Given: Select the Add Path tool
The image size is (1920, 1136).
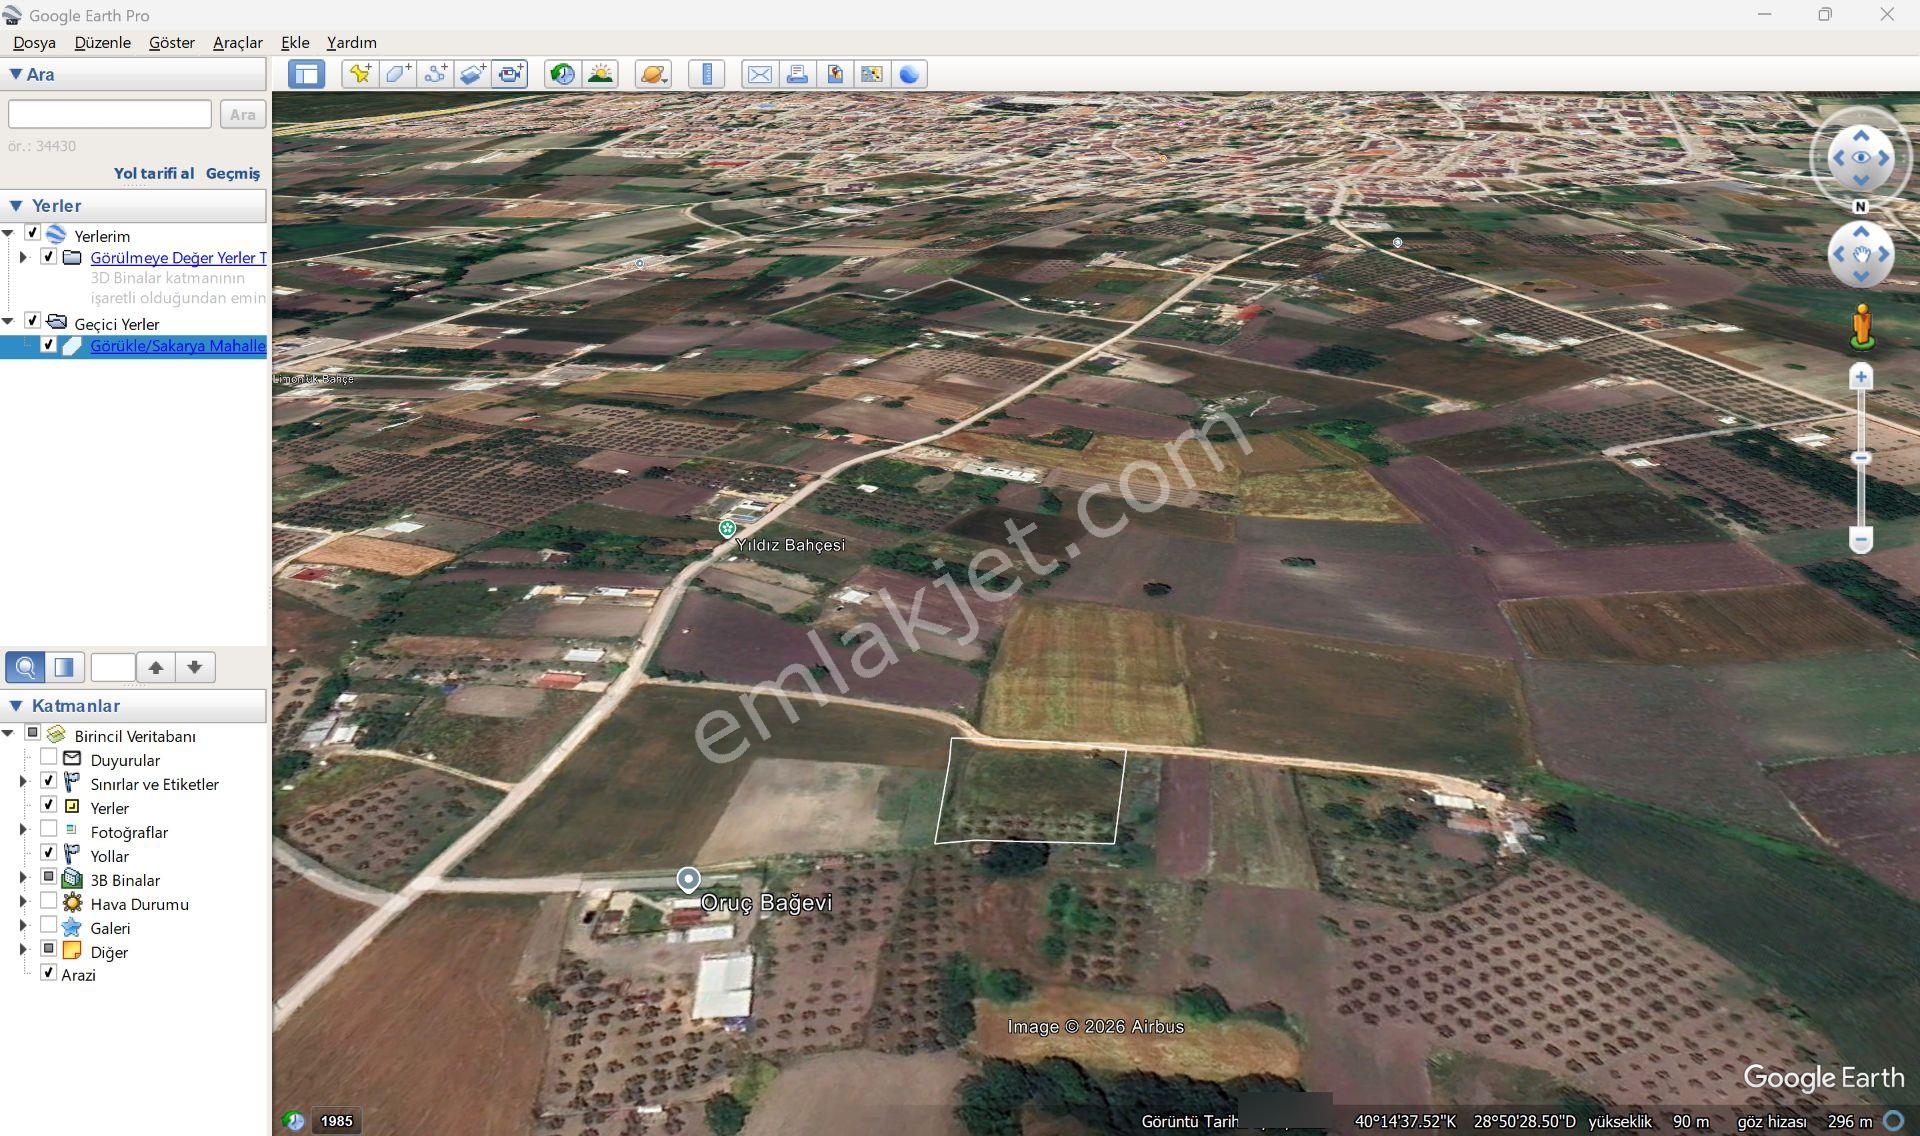Looking at the screenshot, I should [435, 74].
